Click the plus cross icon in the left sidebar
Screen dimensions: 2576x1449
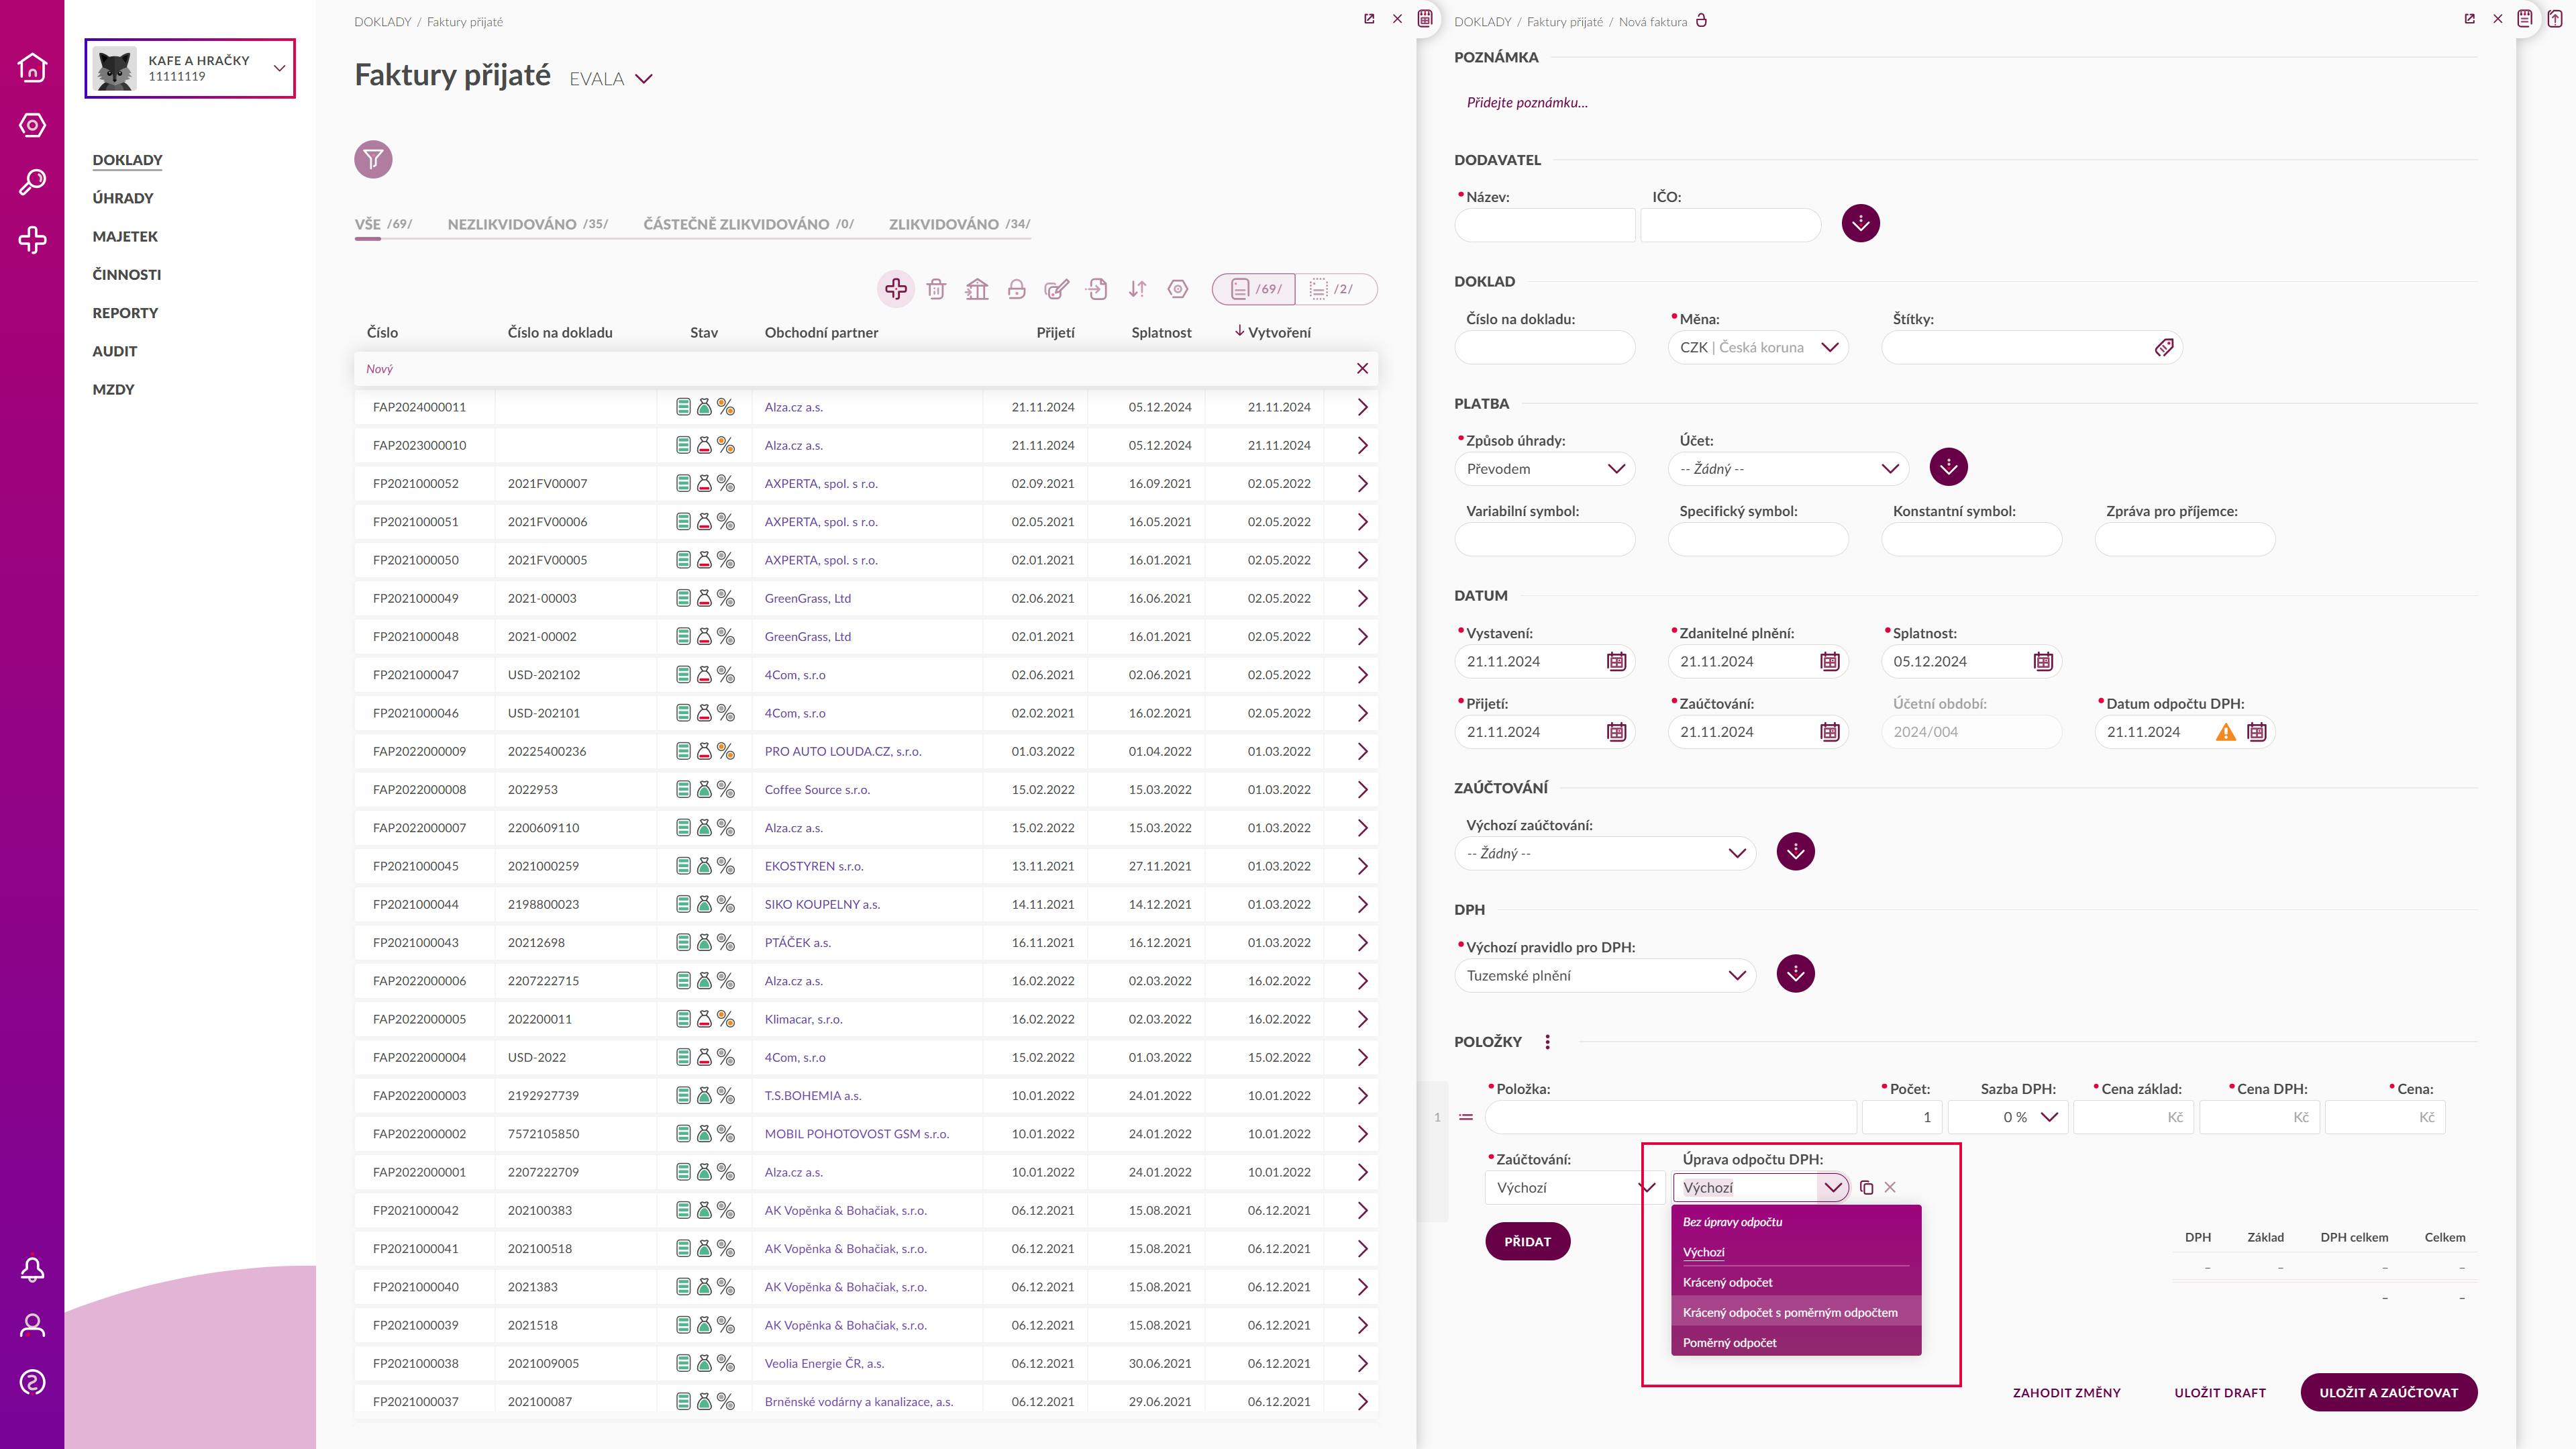click(32, 240)
